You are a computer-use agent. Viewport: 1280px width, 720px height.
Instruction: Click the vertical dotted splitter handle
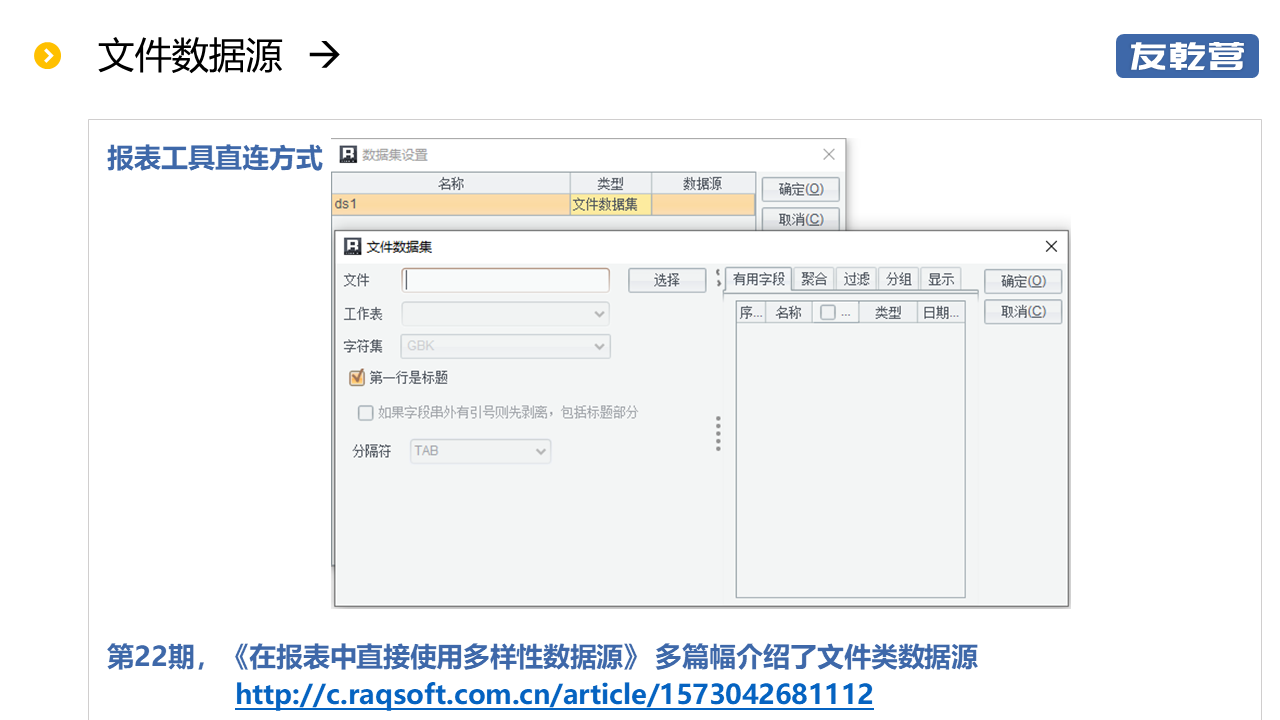click(x=718, y=434)
